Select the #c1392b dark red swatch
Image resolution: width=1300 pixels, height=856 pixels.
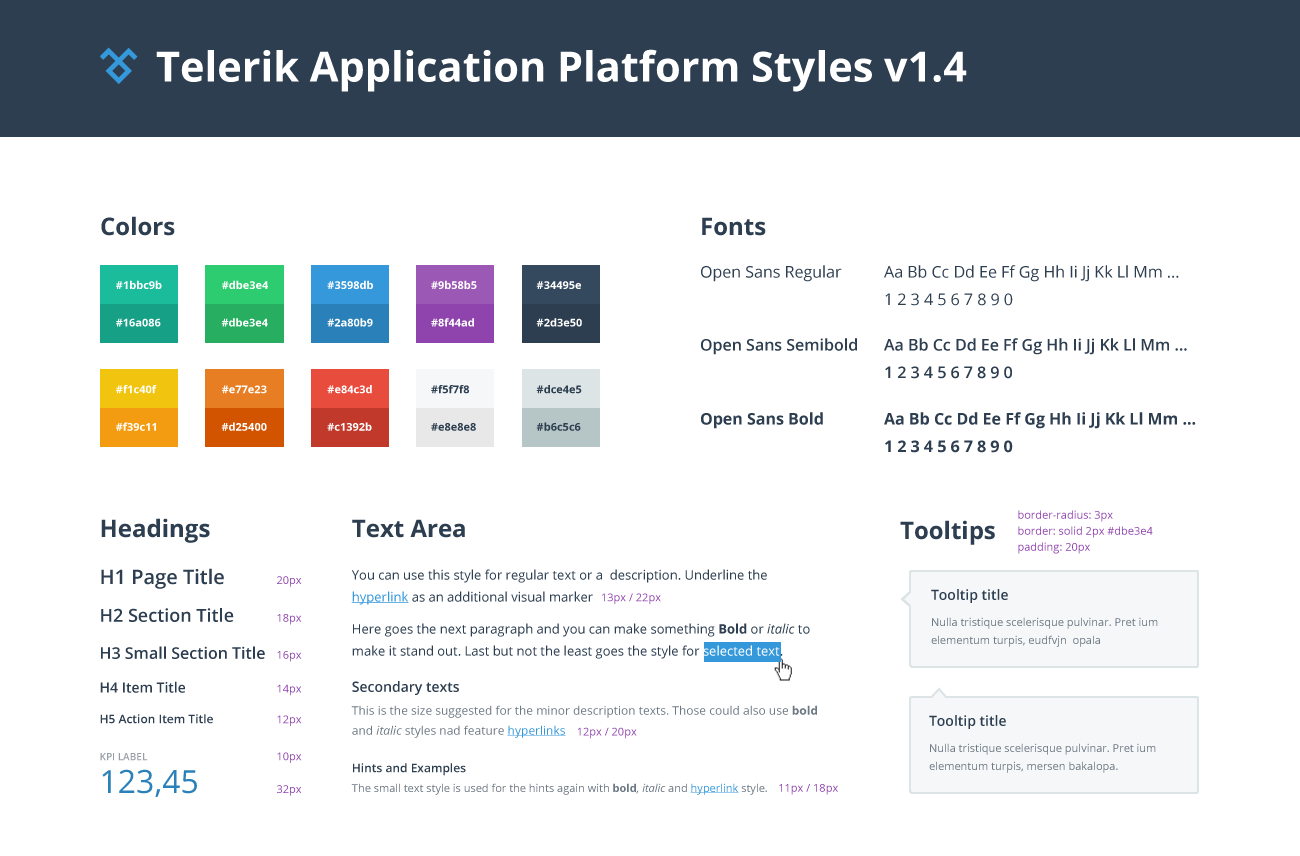coord(350,427)
